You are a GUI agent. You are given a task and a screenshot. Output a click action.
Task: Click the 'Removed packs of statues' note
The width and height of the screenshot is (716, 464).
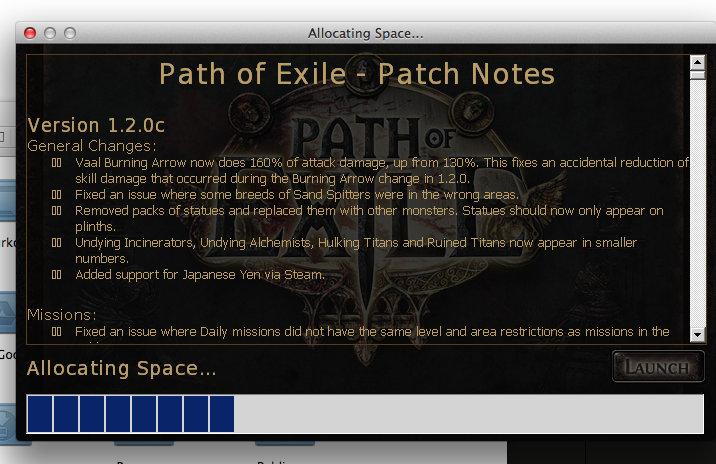point(369,218)
